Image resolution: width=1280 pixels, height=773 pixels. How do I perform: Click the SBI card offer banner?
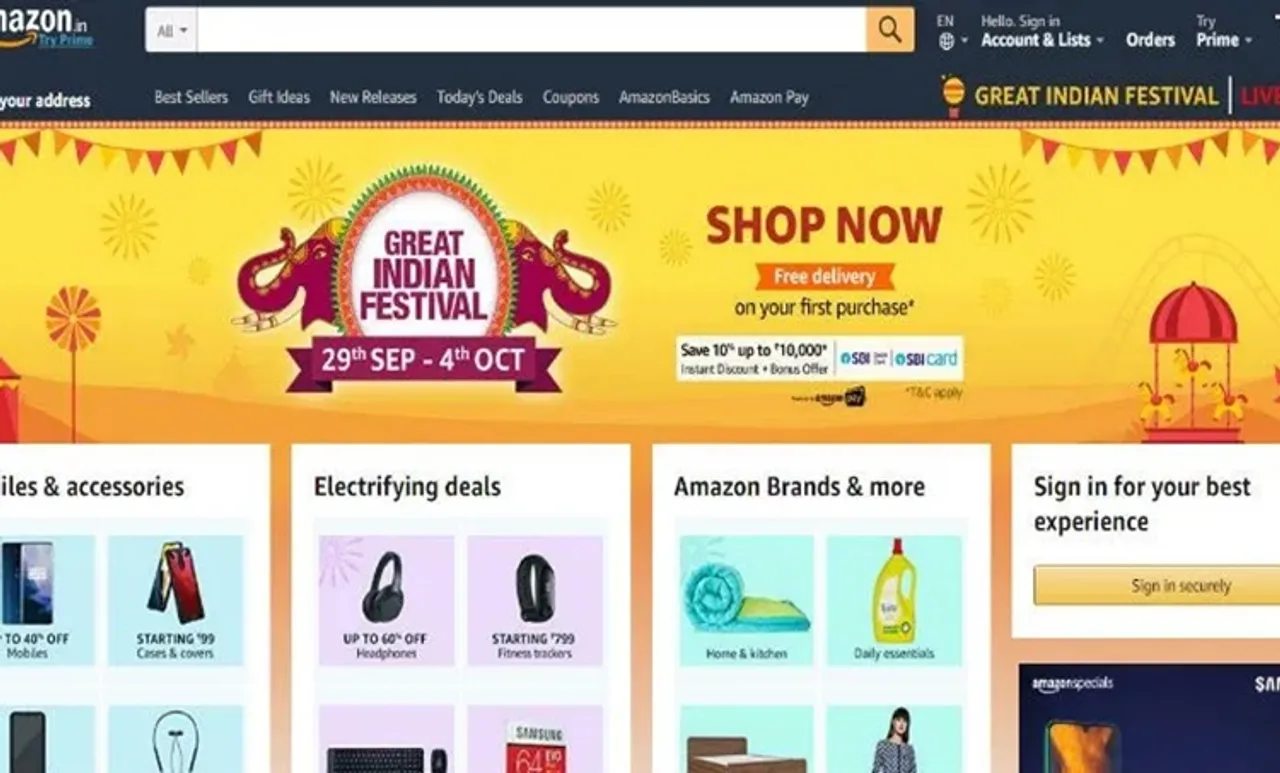point(820,359)
